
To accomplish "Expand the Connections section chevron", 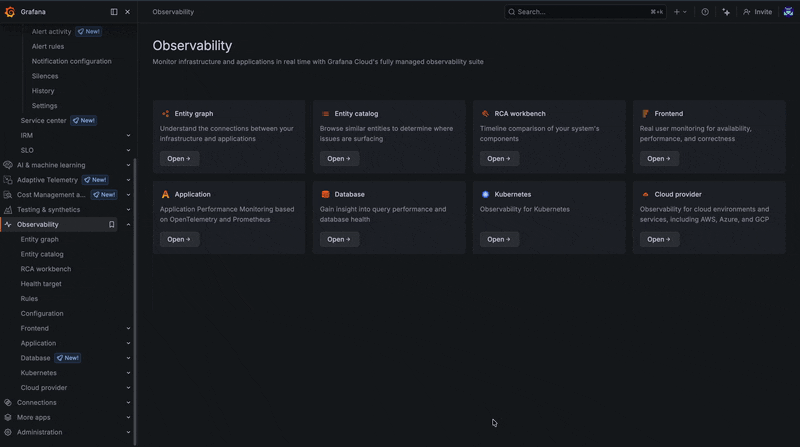I will 128,402.
